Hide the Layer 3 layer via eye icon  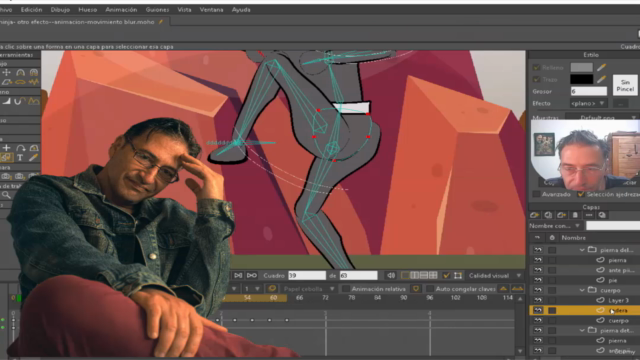click(x=538, y=300)
